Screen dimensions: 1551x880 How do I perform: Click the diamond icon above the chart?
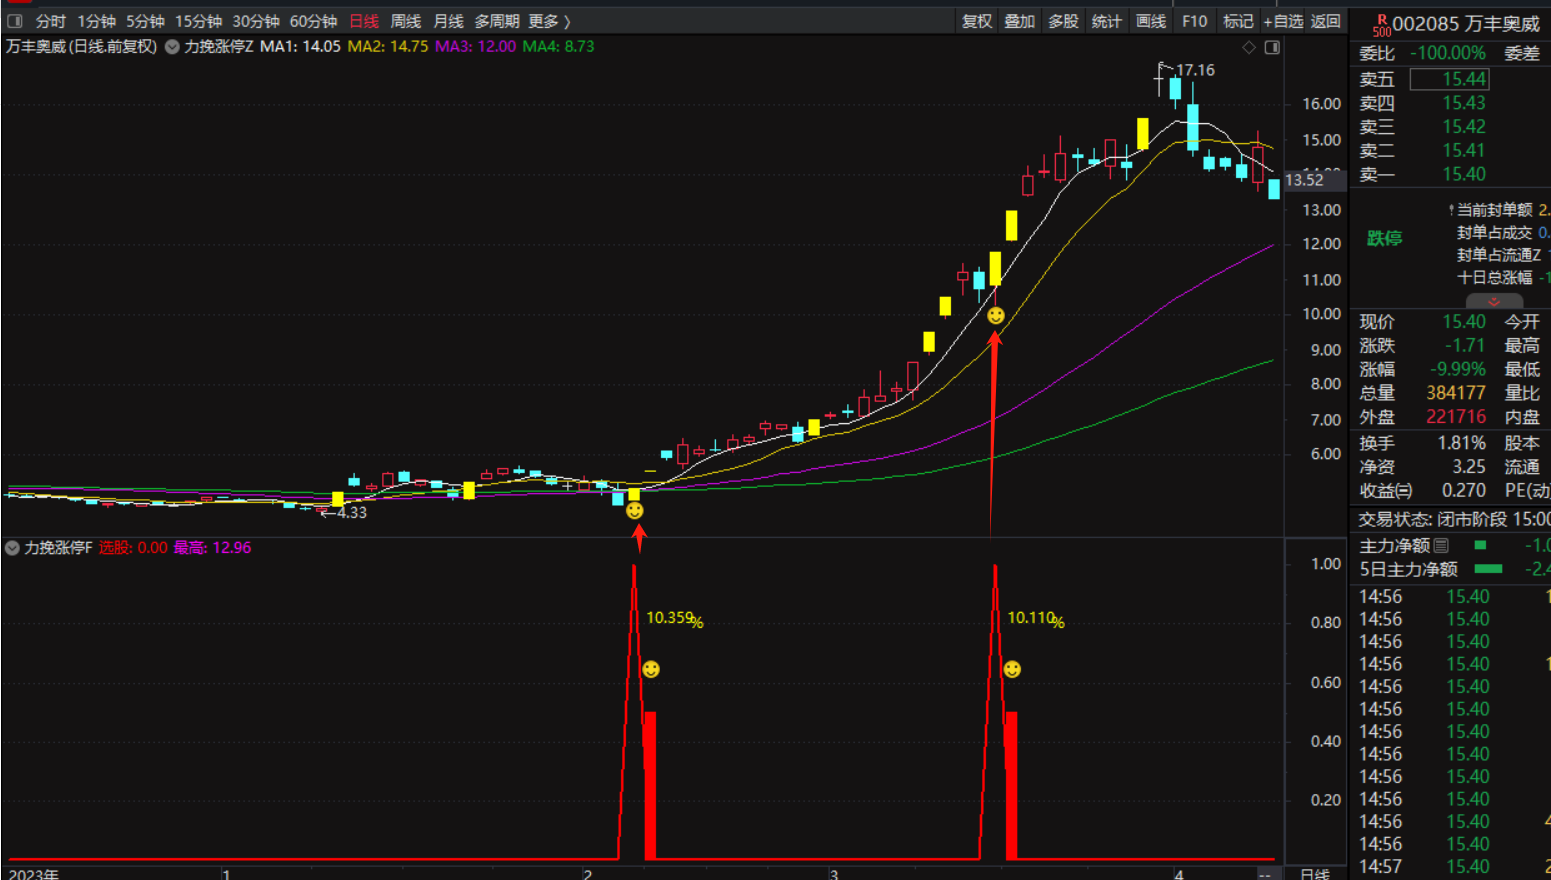coord(1248,47)
